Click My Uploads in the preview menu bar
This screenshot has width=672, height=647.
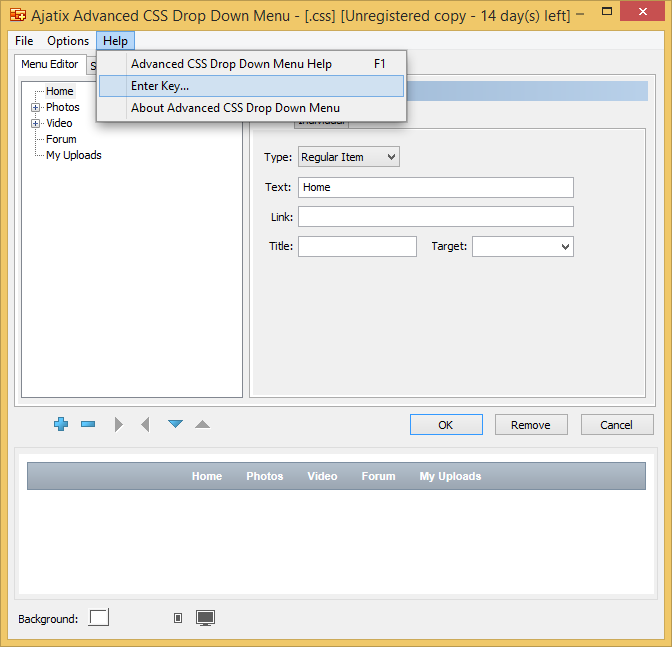(x=450, y=476)
